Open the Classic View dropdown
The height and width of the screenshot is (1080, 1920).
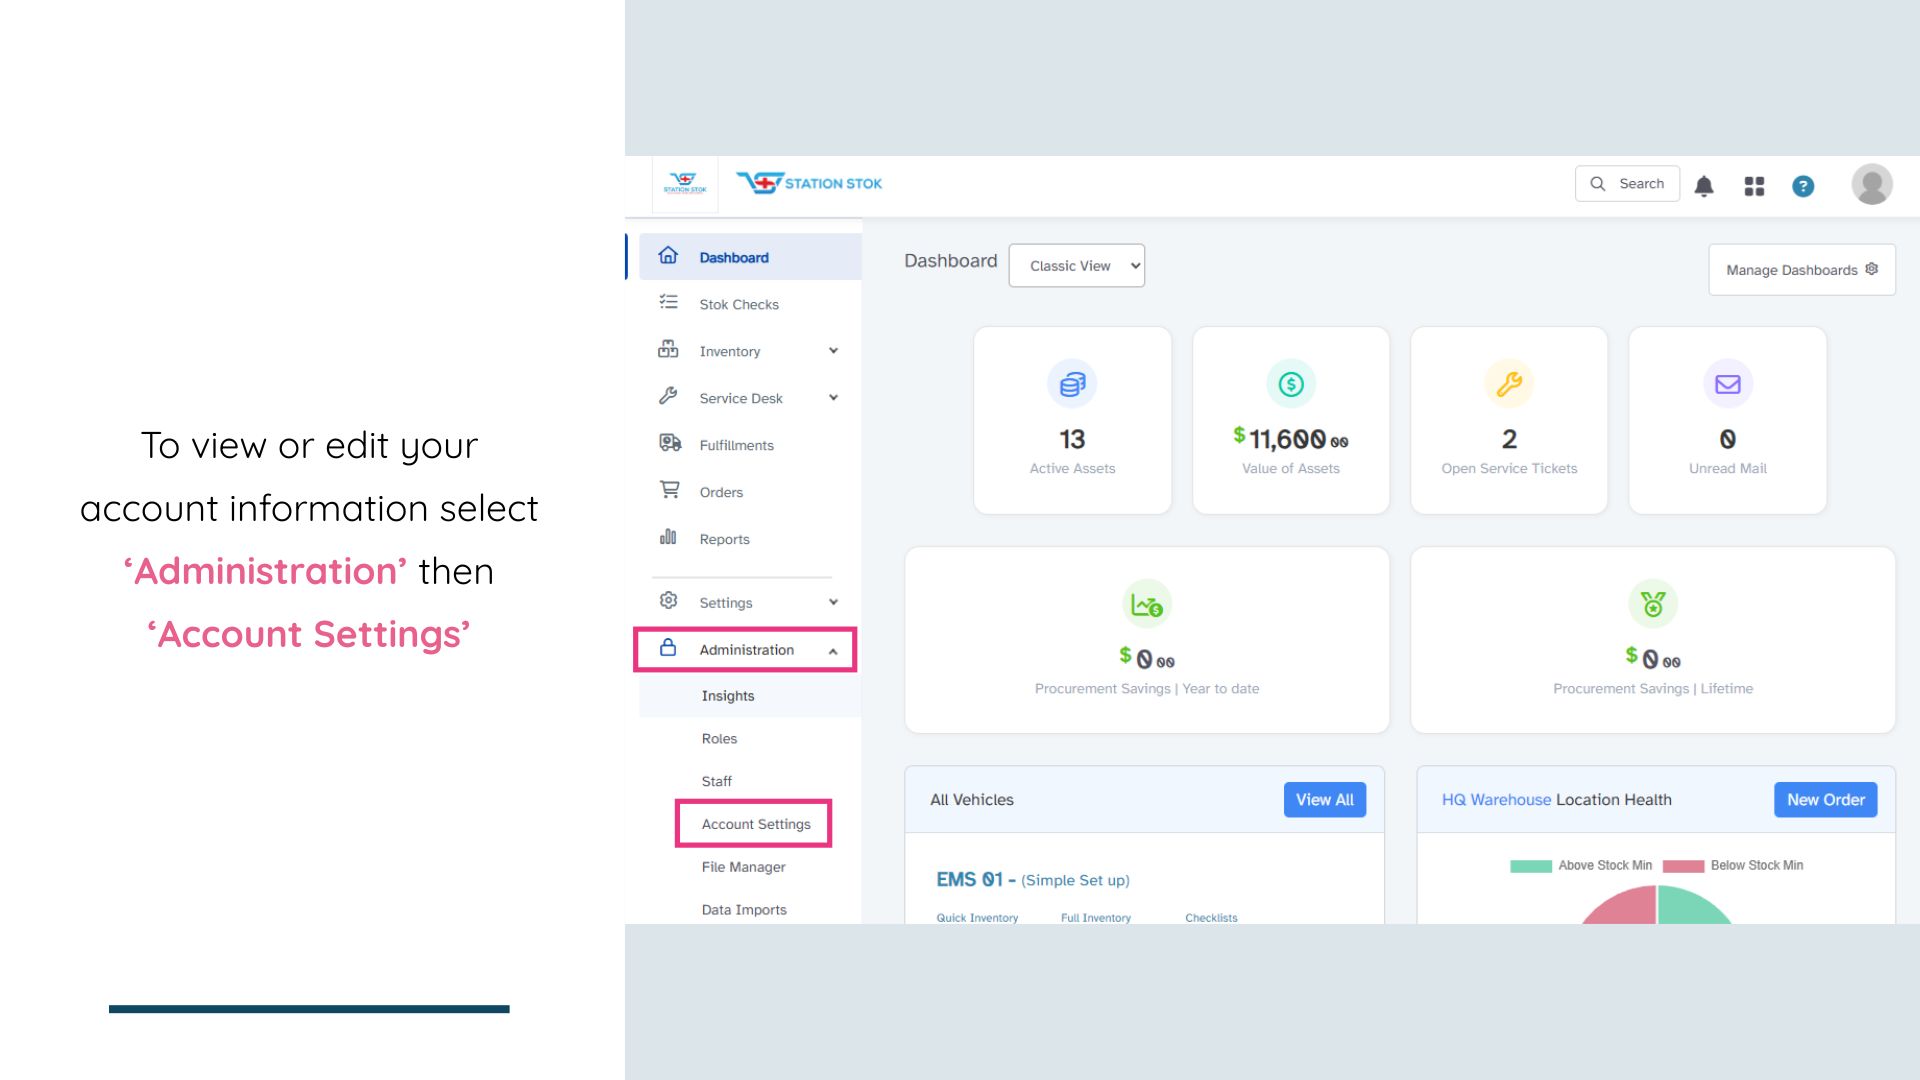[1076, 266]
